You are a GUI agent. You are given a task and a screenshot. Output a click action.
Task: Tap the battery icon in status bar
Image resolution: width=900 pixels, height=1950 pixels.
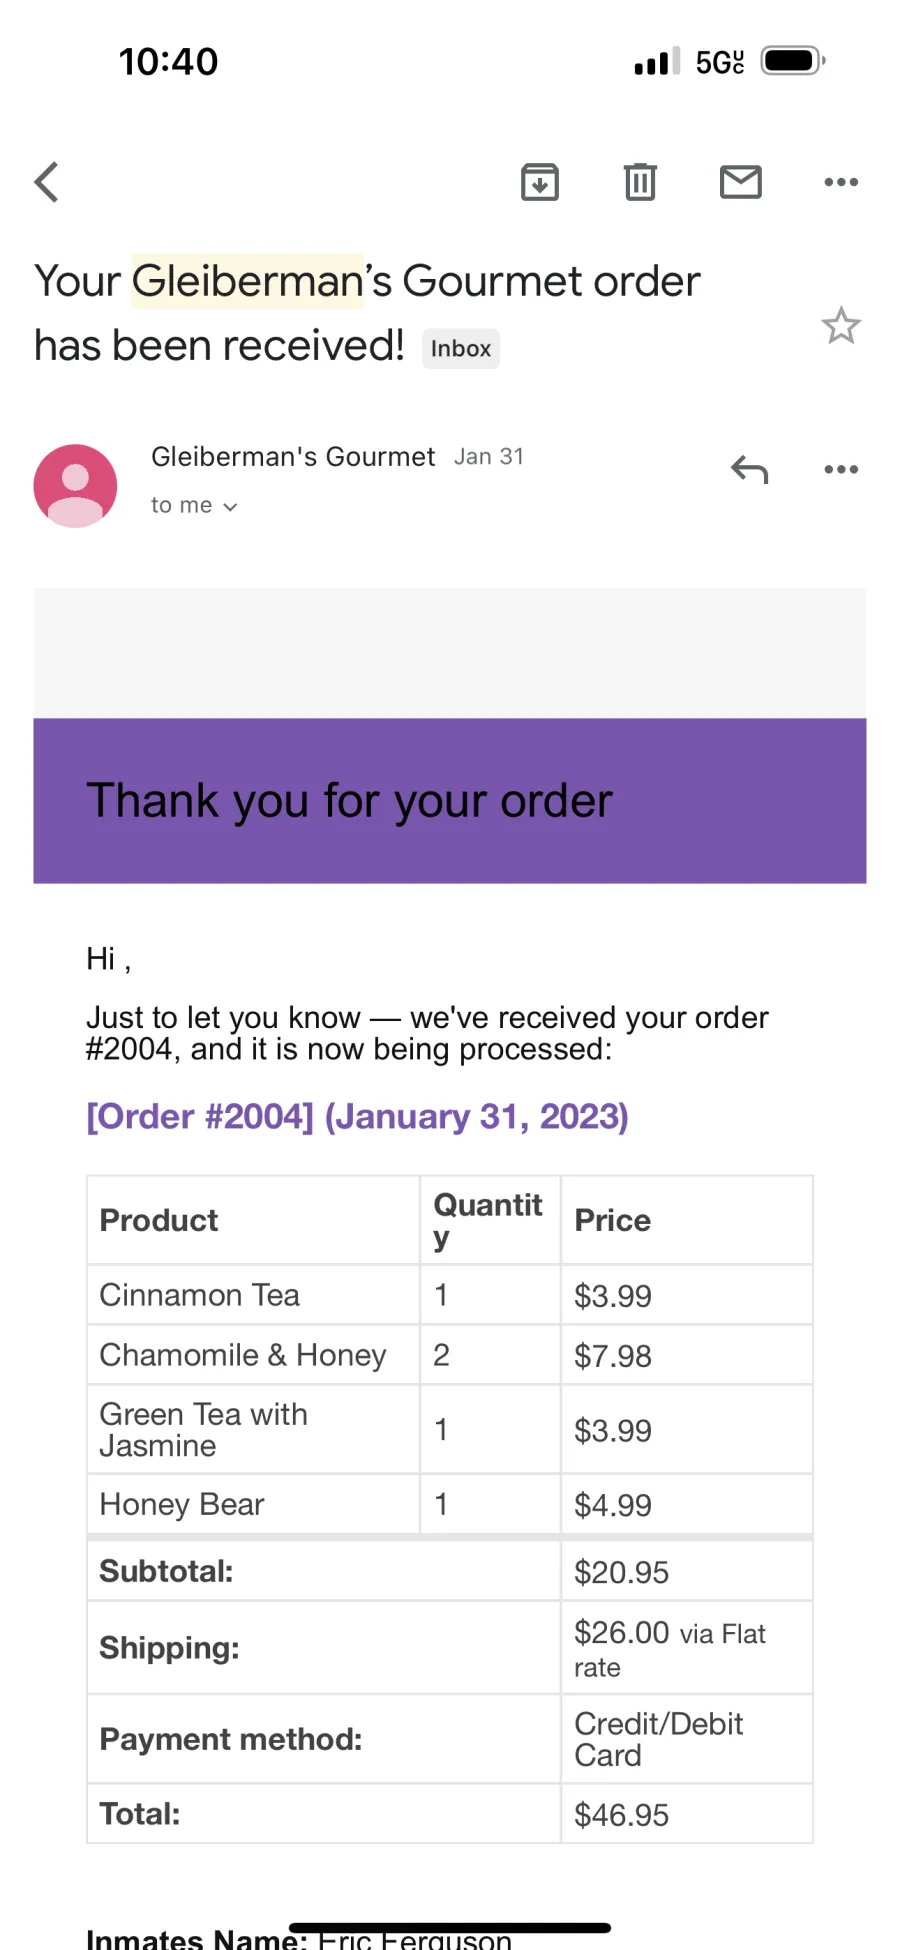(793, 61)
